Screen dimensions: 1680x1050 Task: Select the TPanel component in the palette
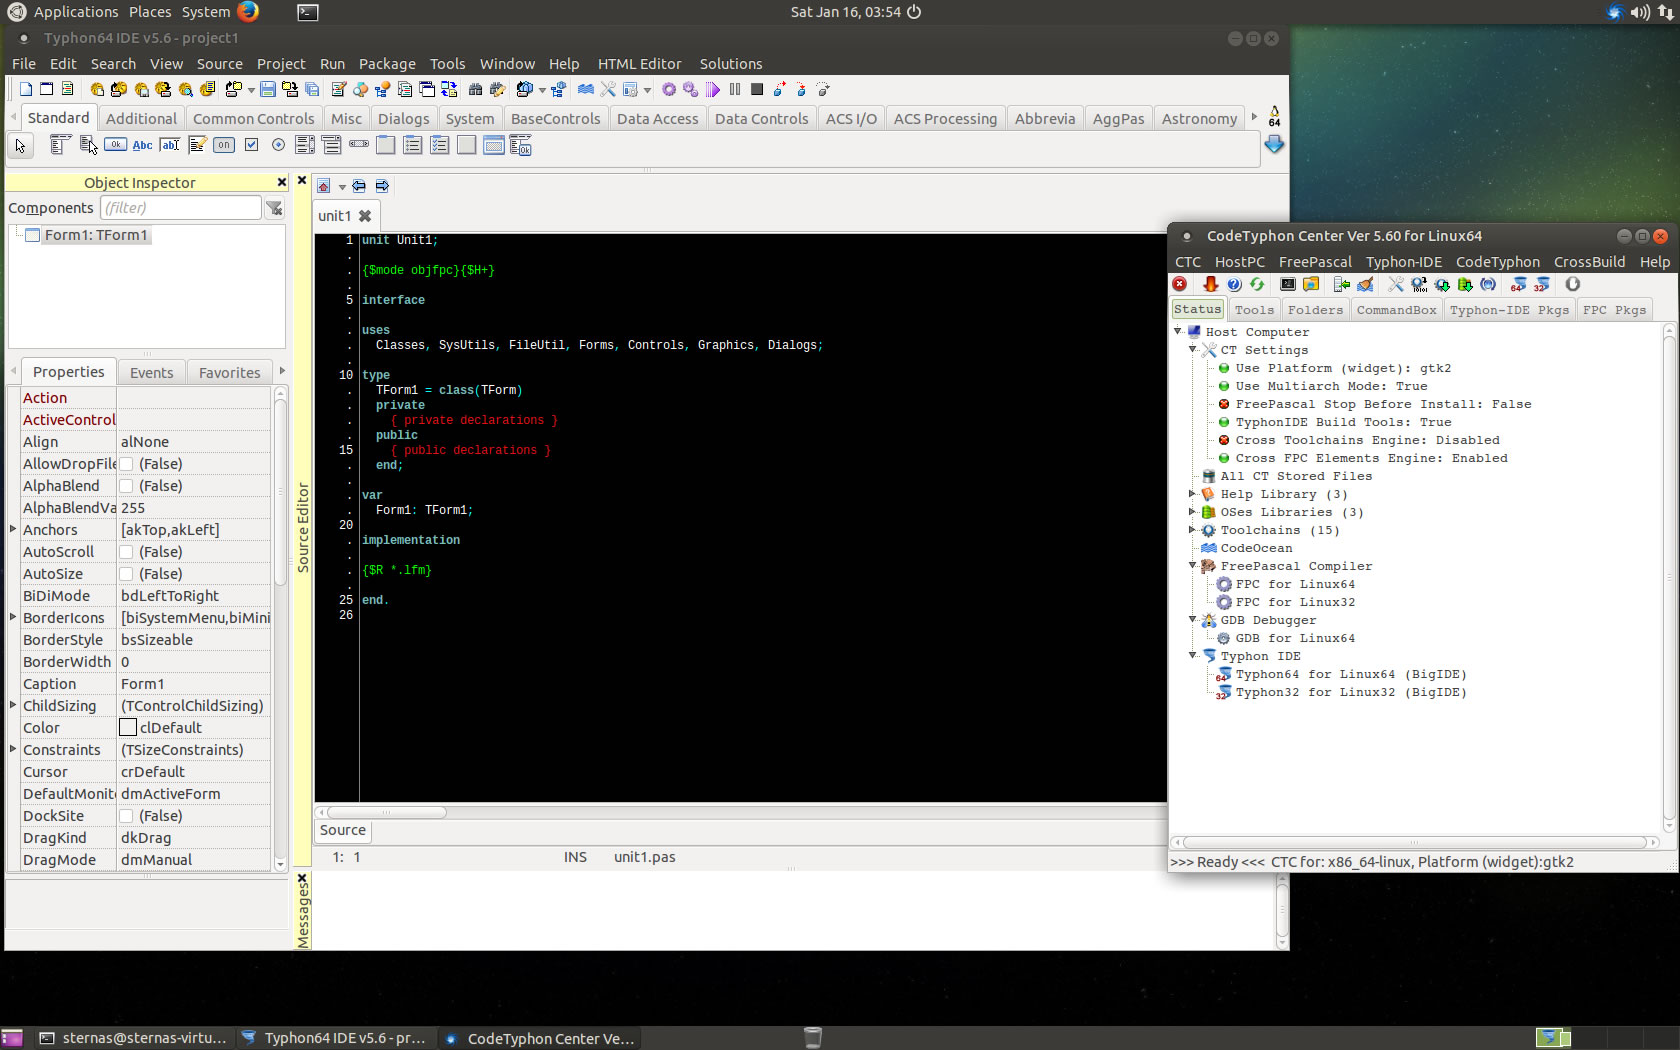point(467,145)
